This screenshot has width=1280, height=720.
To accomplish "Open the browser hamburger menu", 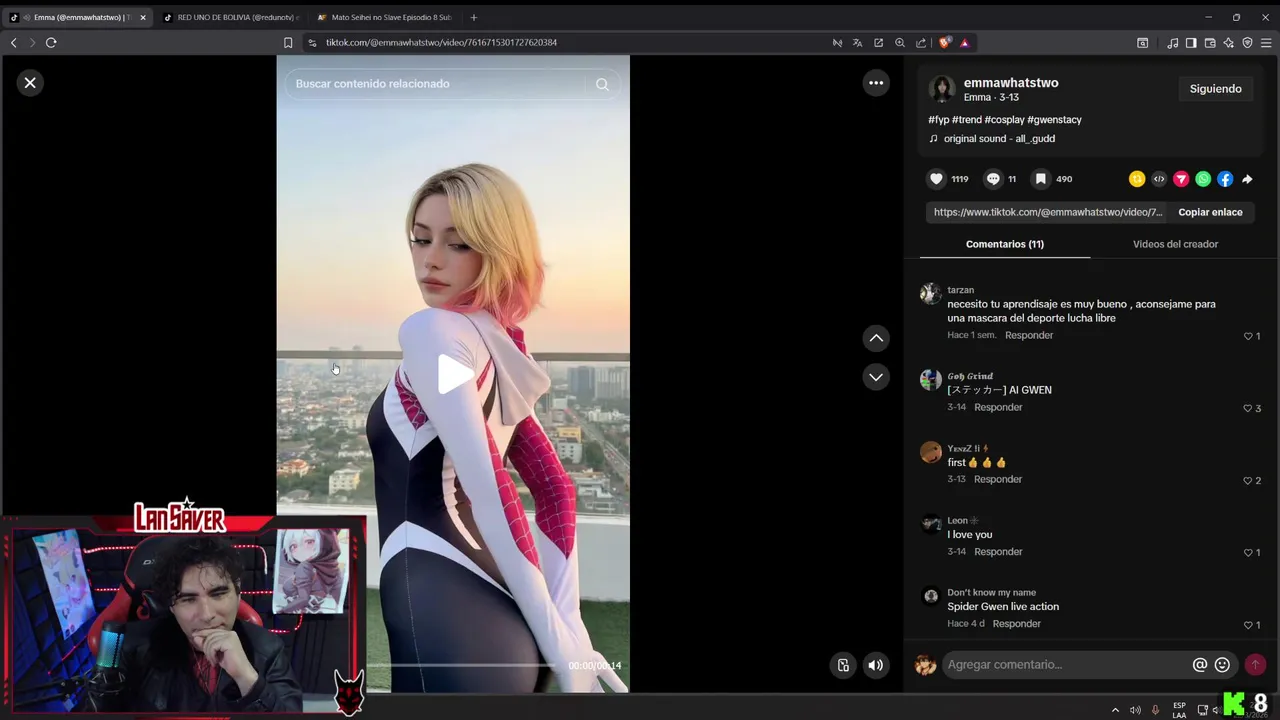I will tap(1266, 43).
